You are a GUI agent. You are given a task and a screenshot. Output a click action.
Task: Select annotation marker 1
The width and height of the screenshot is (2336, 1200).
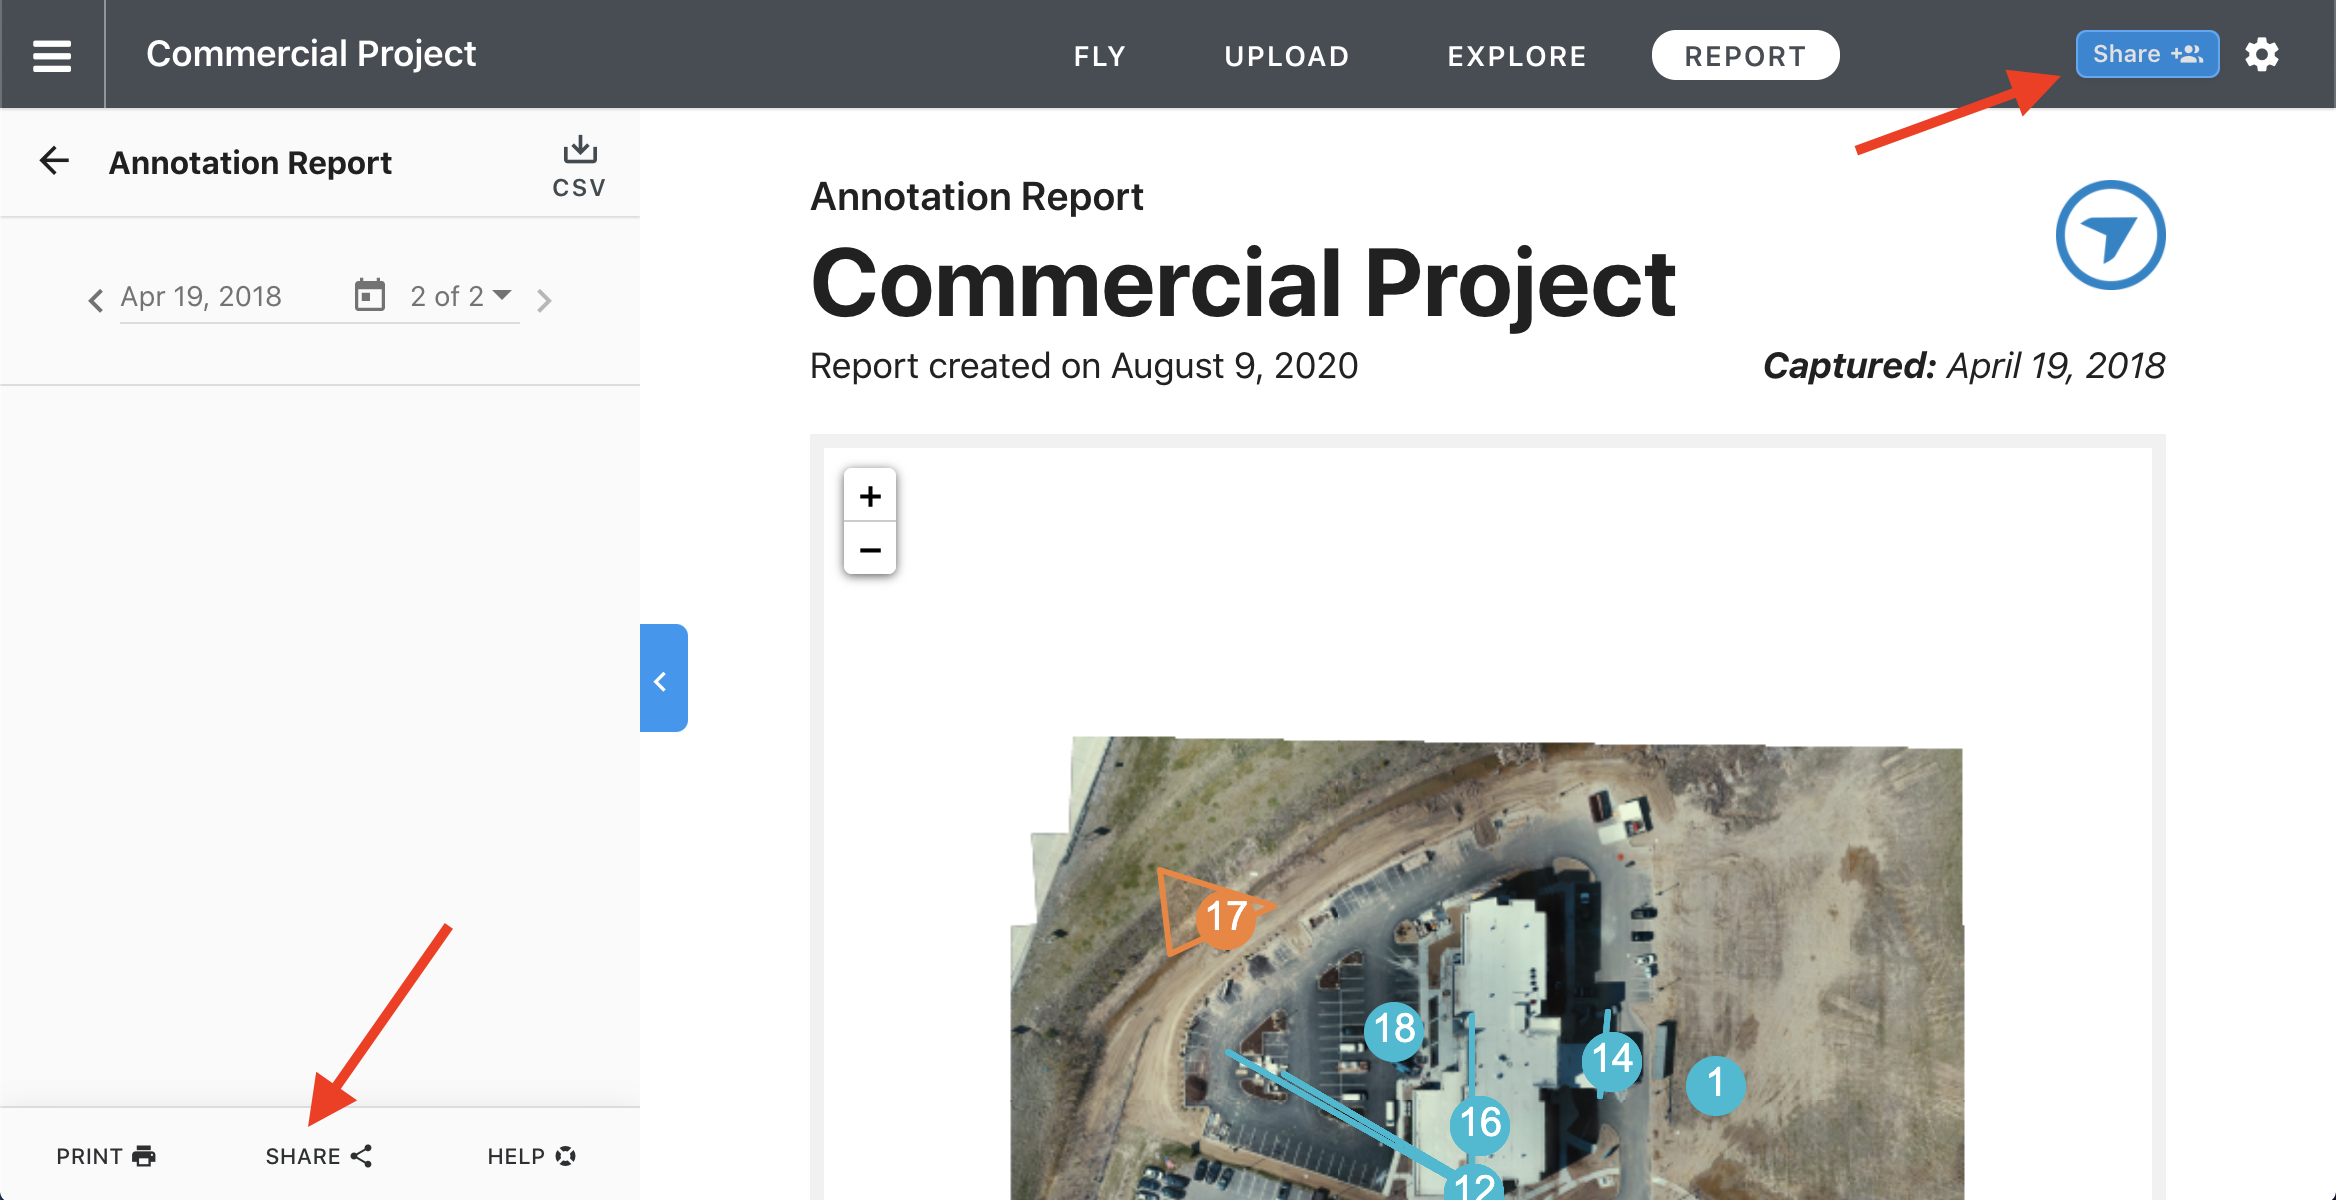pyautogui.click(x=1715, y=1083)
